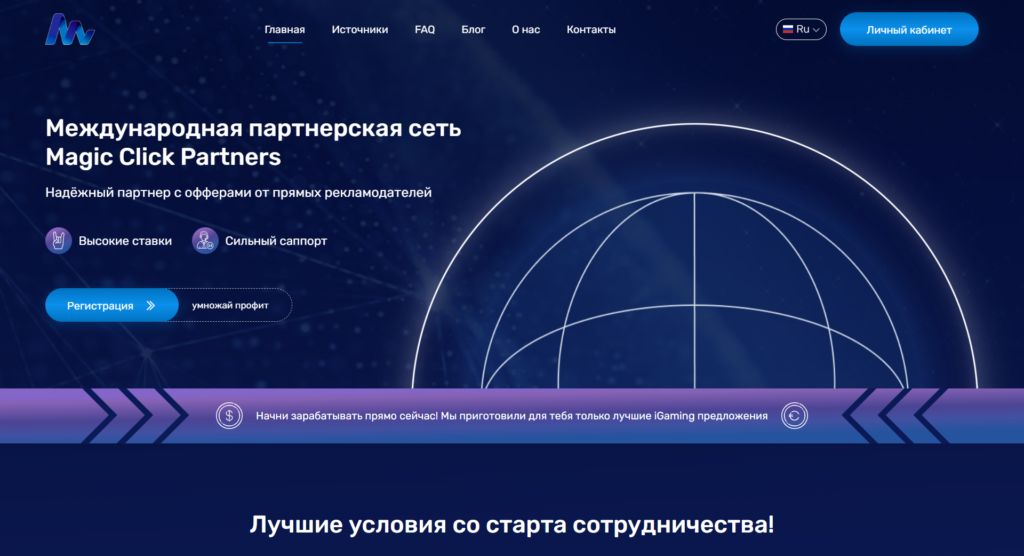Click the Международная партнерская сеть heading
The height and width of the screenshot is (556, 1024).
pos(253,142)
